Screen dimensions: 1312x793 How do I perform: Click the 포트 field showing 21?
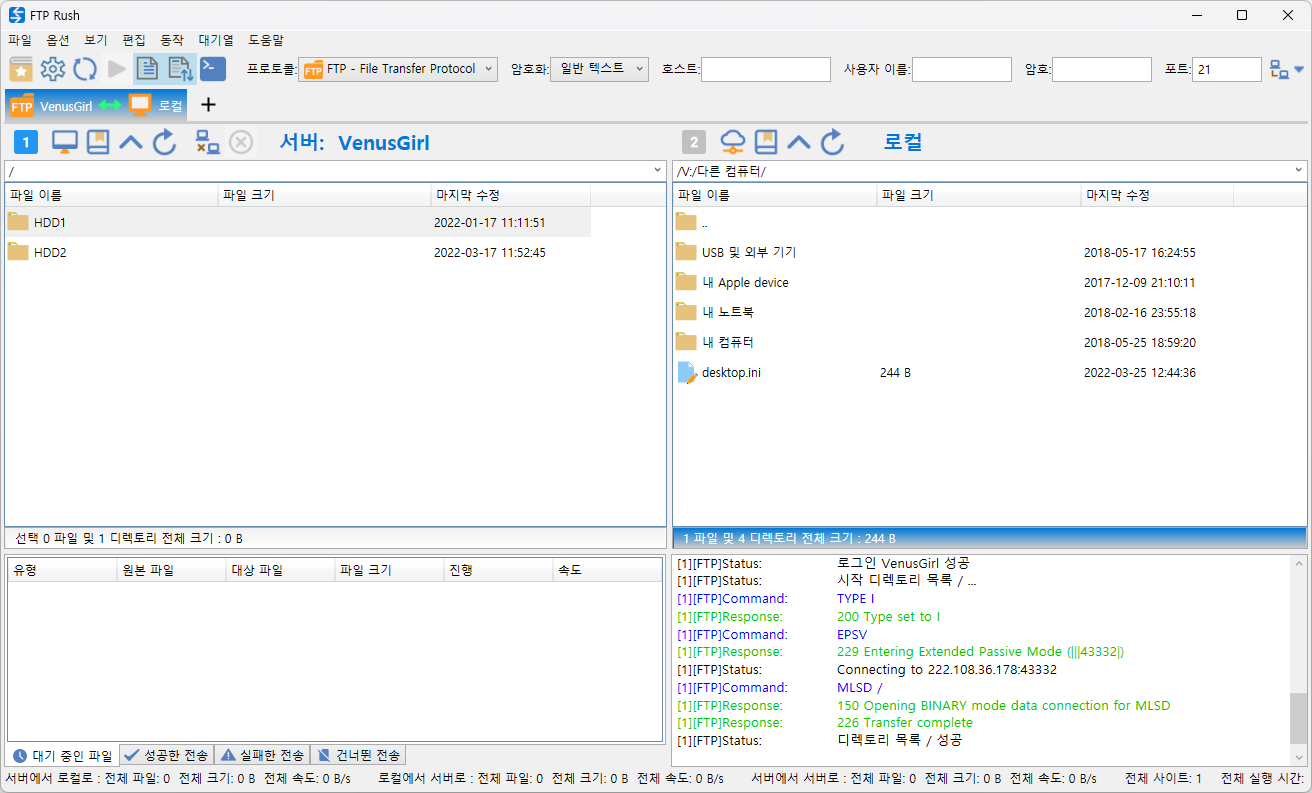click(1227, 69)
